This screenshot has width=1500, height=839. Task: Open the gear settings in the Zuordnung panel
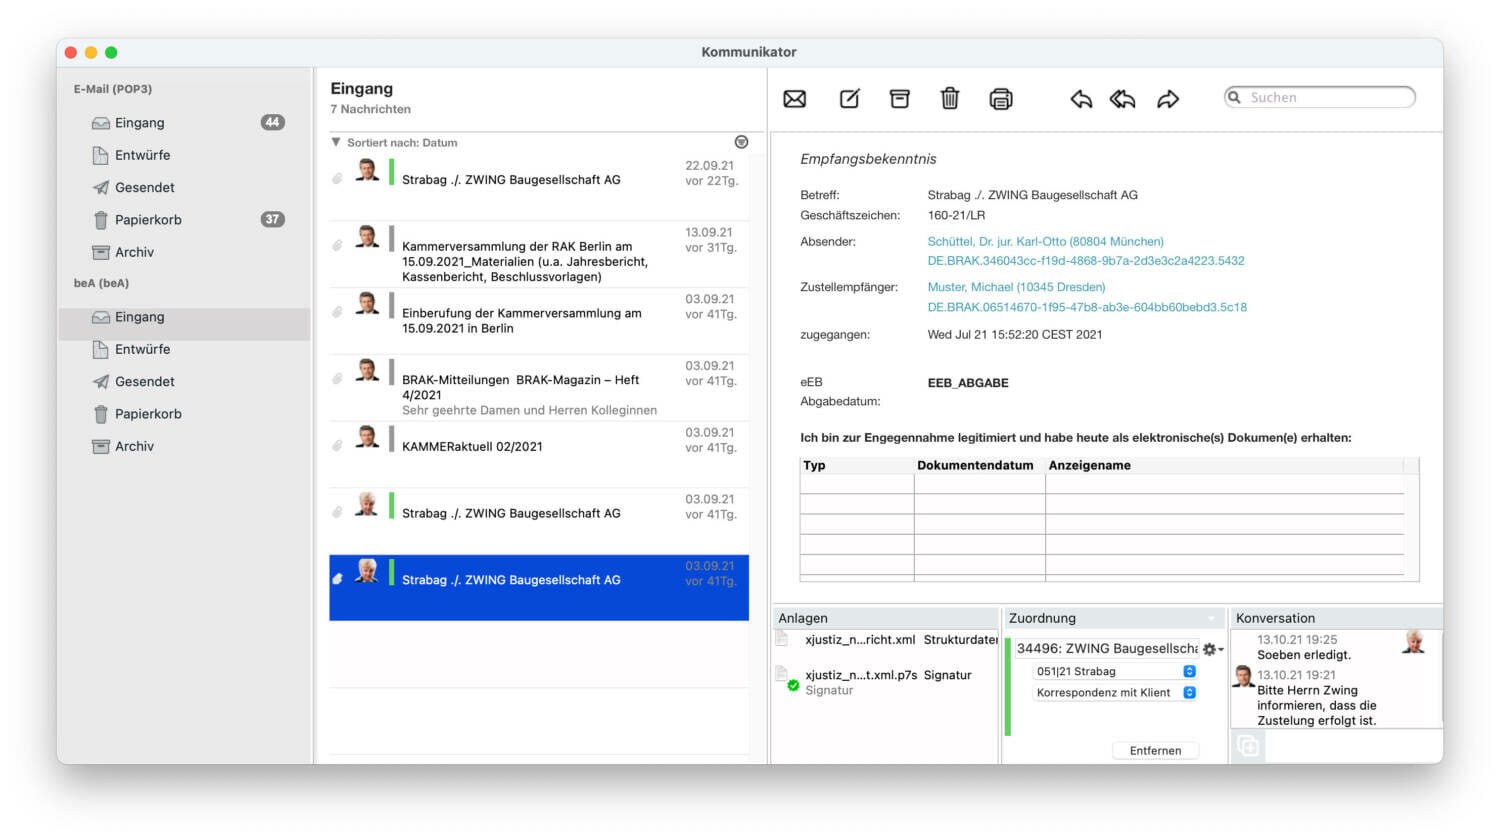(x=1208, y=648)
